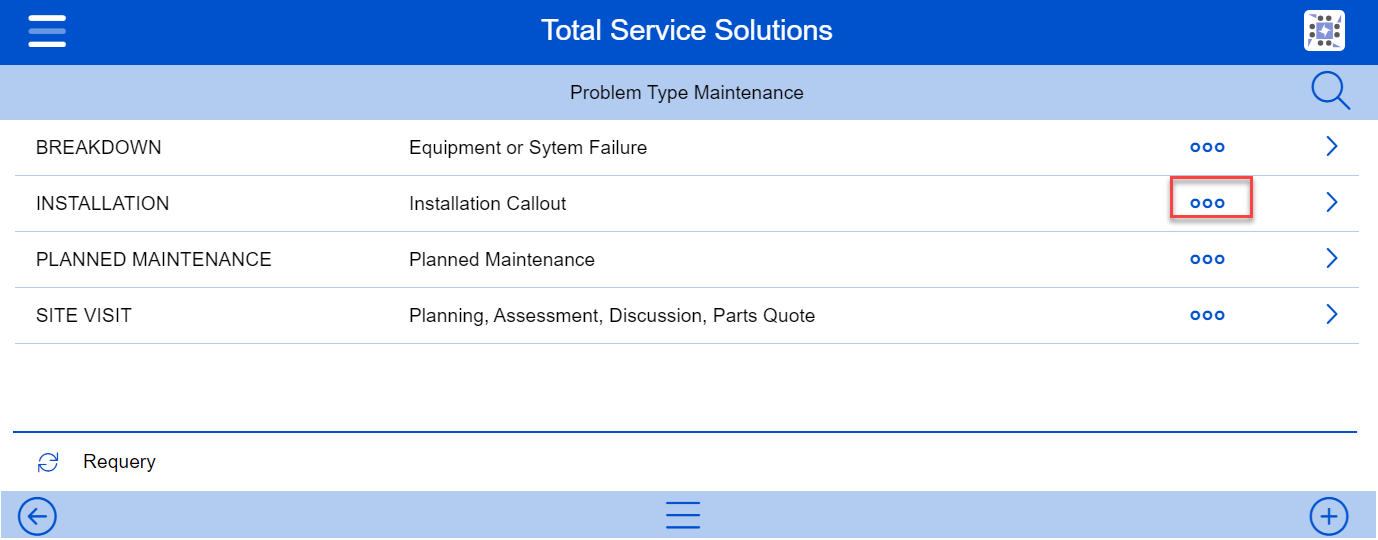Open the three-dot options for PLANNED MAINTENANCE
1378x540 pixels.
[x=1207, y=259]
